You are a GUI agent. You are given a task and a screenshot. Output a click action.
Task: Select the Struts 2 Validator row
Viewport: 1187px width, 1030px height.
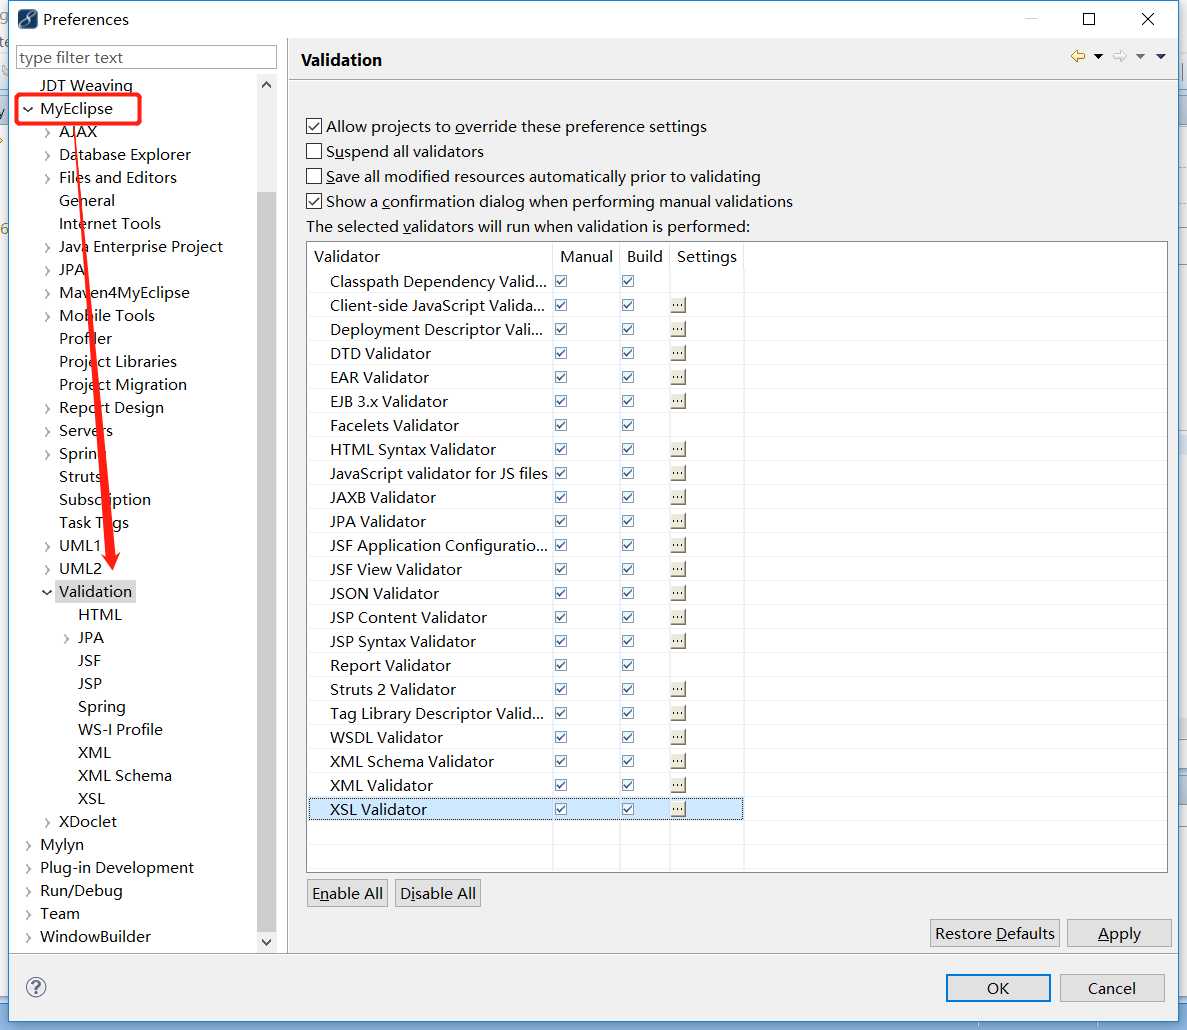525,689
